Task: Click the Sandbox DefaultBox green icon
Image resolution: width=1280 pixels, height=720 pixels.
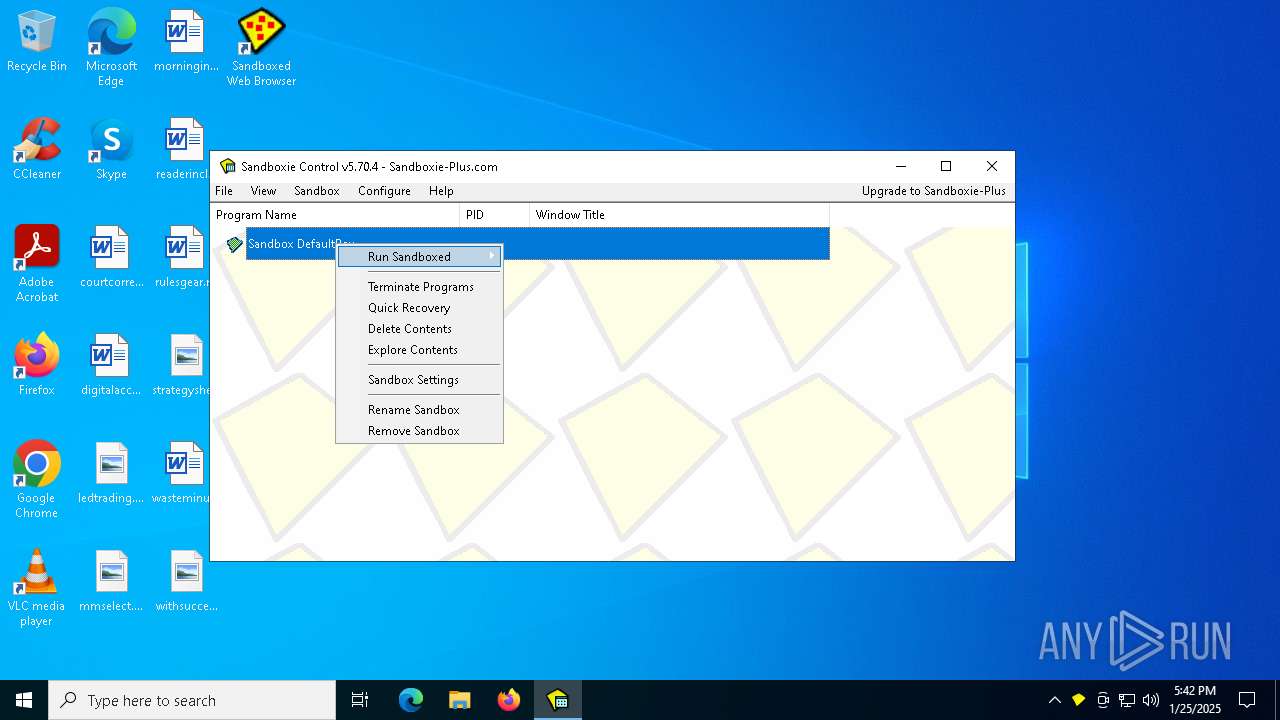Action: coord(234,244)
